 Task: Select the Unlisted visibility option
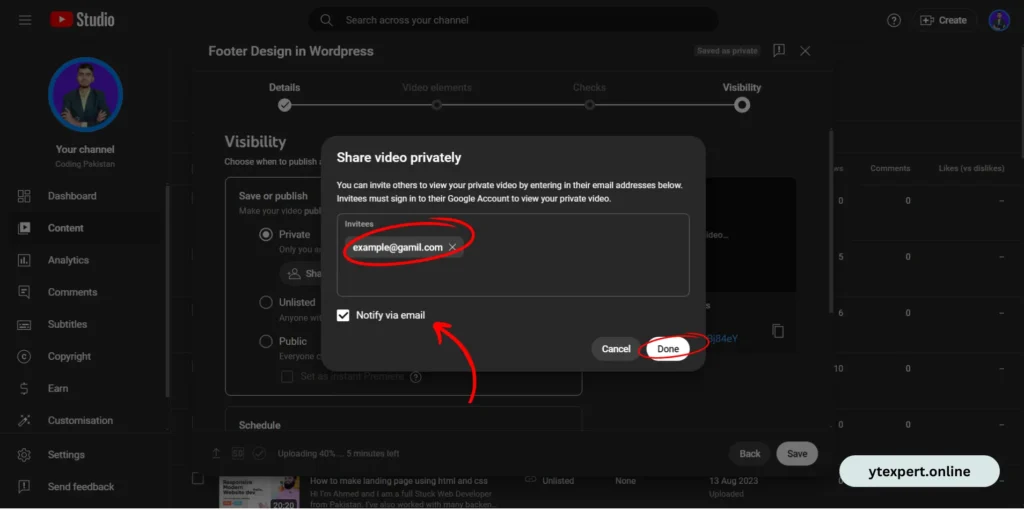pyautogui.click(x=266, y=302)
